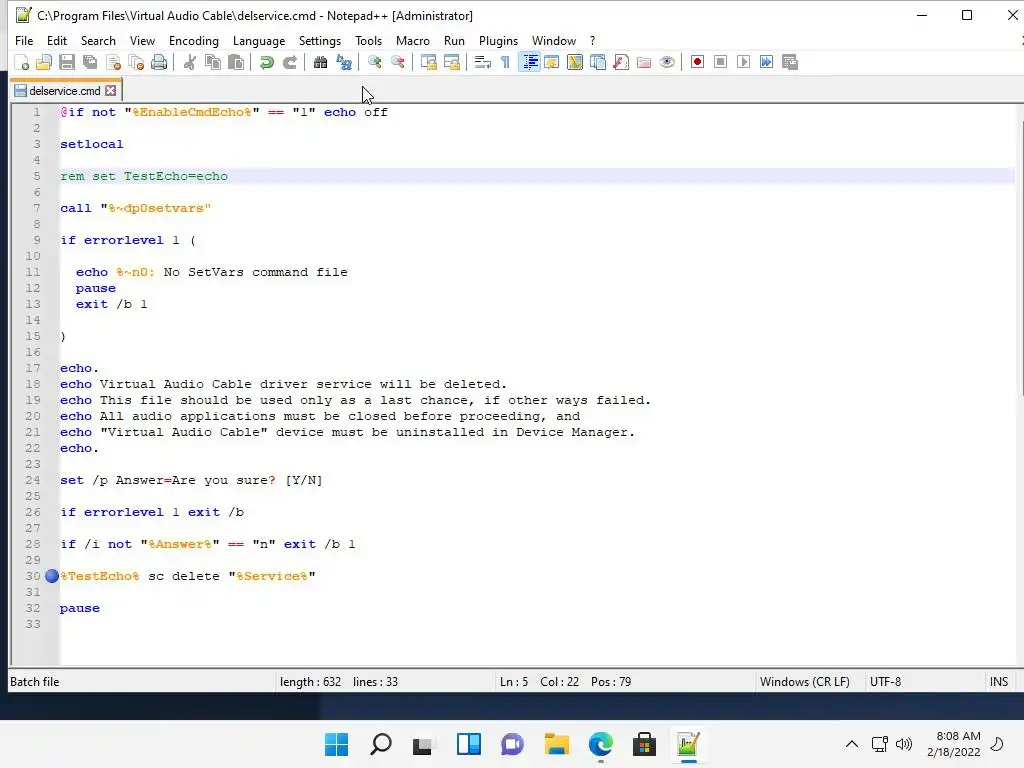Image resolution: width=1024 pixels, height=768 pixels.
Task: Start macro recording with red circle
Action: [x=697, y=63]
